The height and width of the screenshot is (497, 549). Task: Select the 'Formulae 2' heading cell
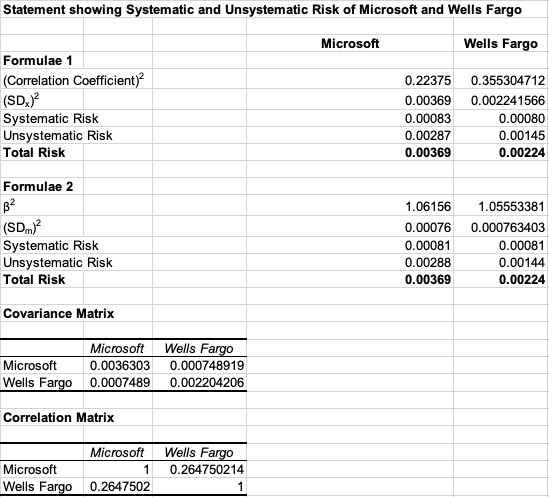pos(38,187)
